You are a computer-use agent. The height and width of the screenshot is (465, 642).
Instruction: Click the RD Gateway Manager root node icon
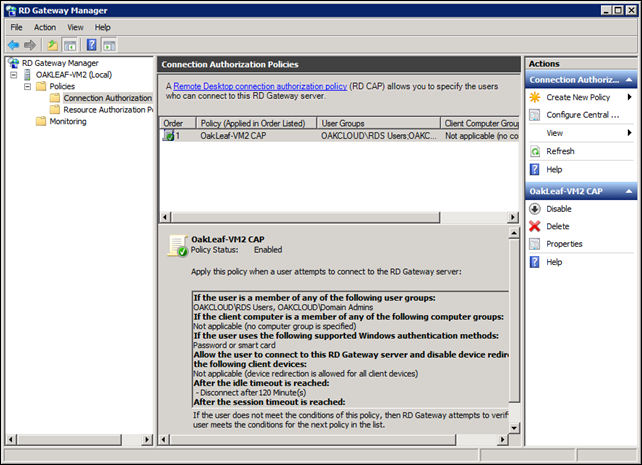tap(14, 63)
